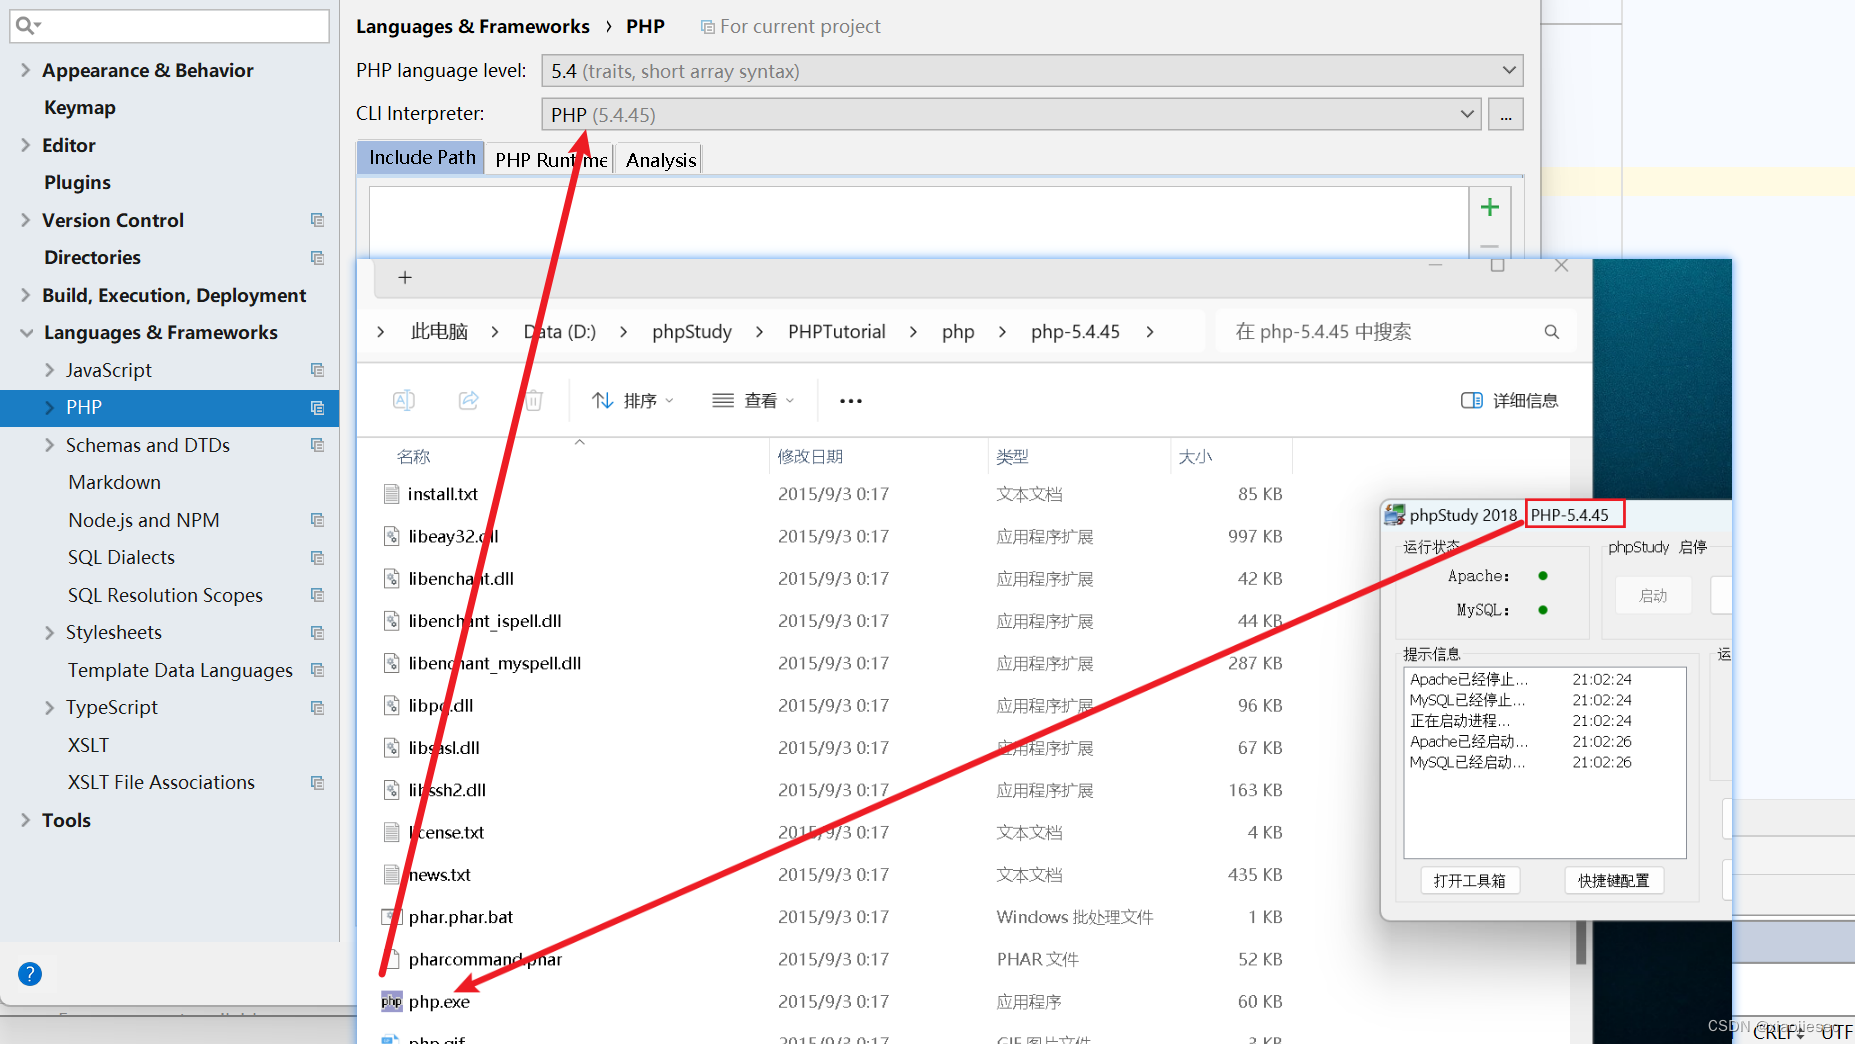Open the PHP language level dropdown
Viewport: 1855px width, 1044px height.
1508,70
